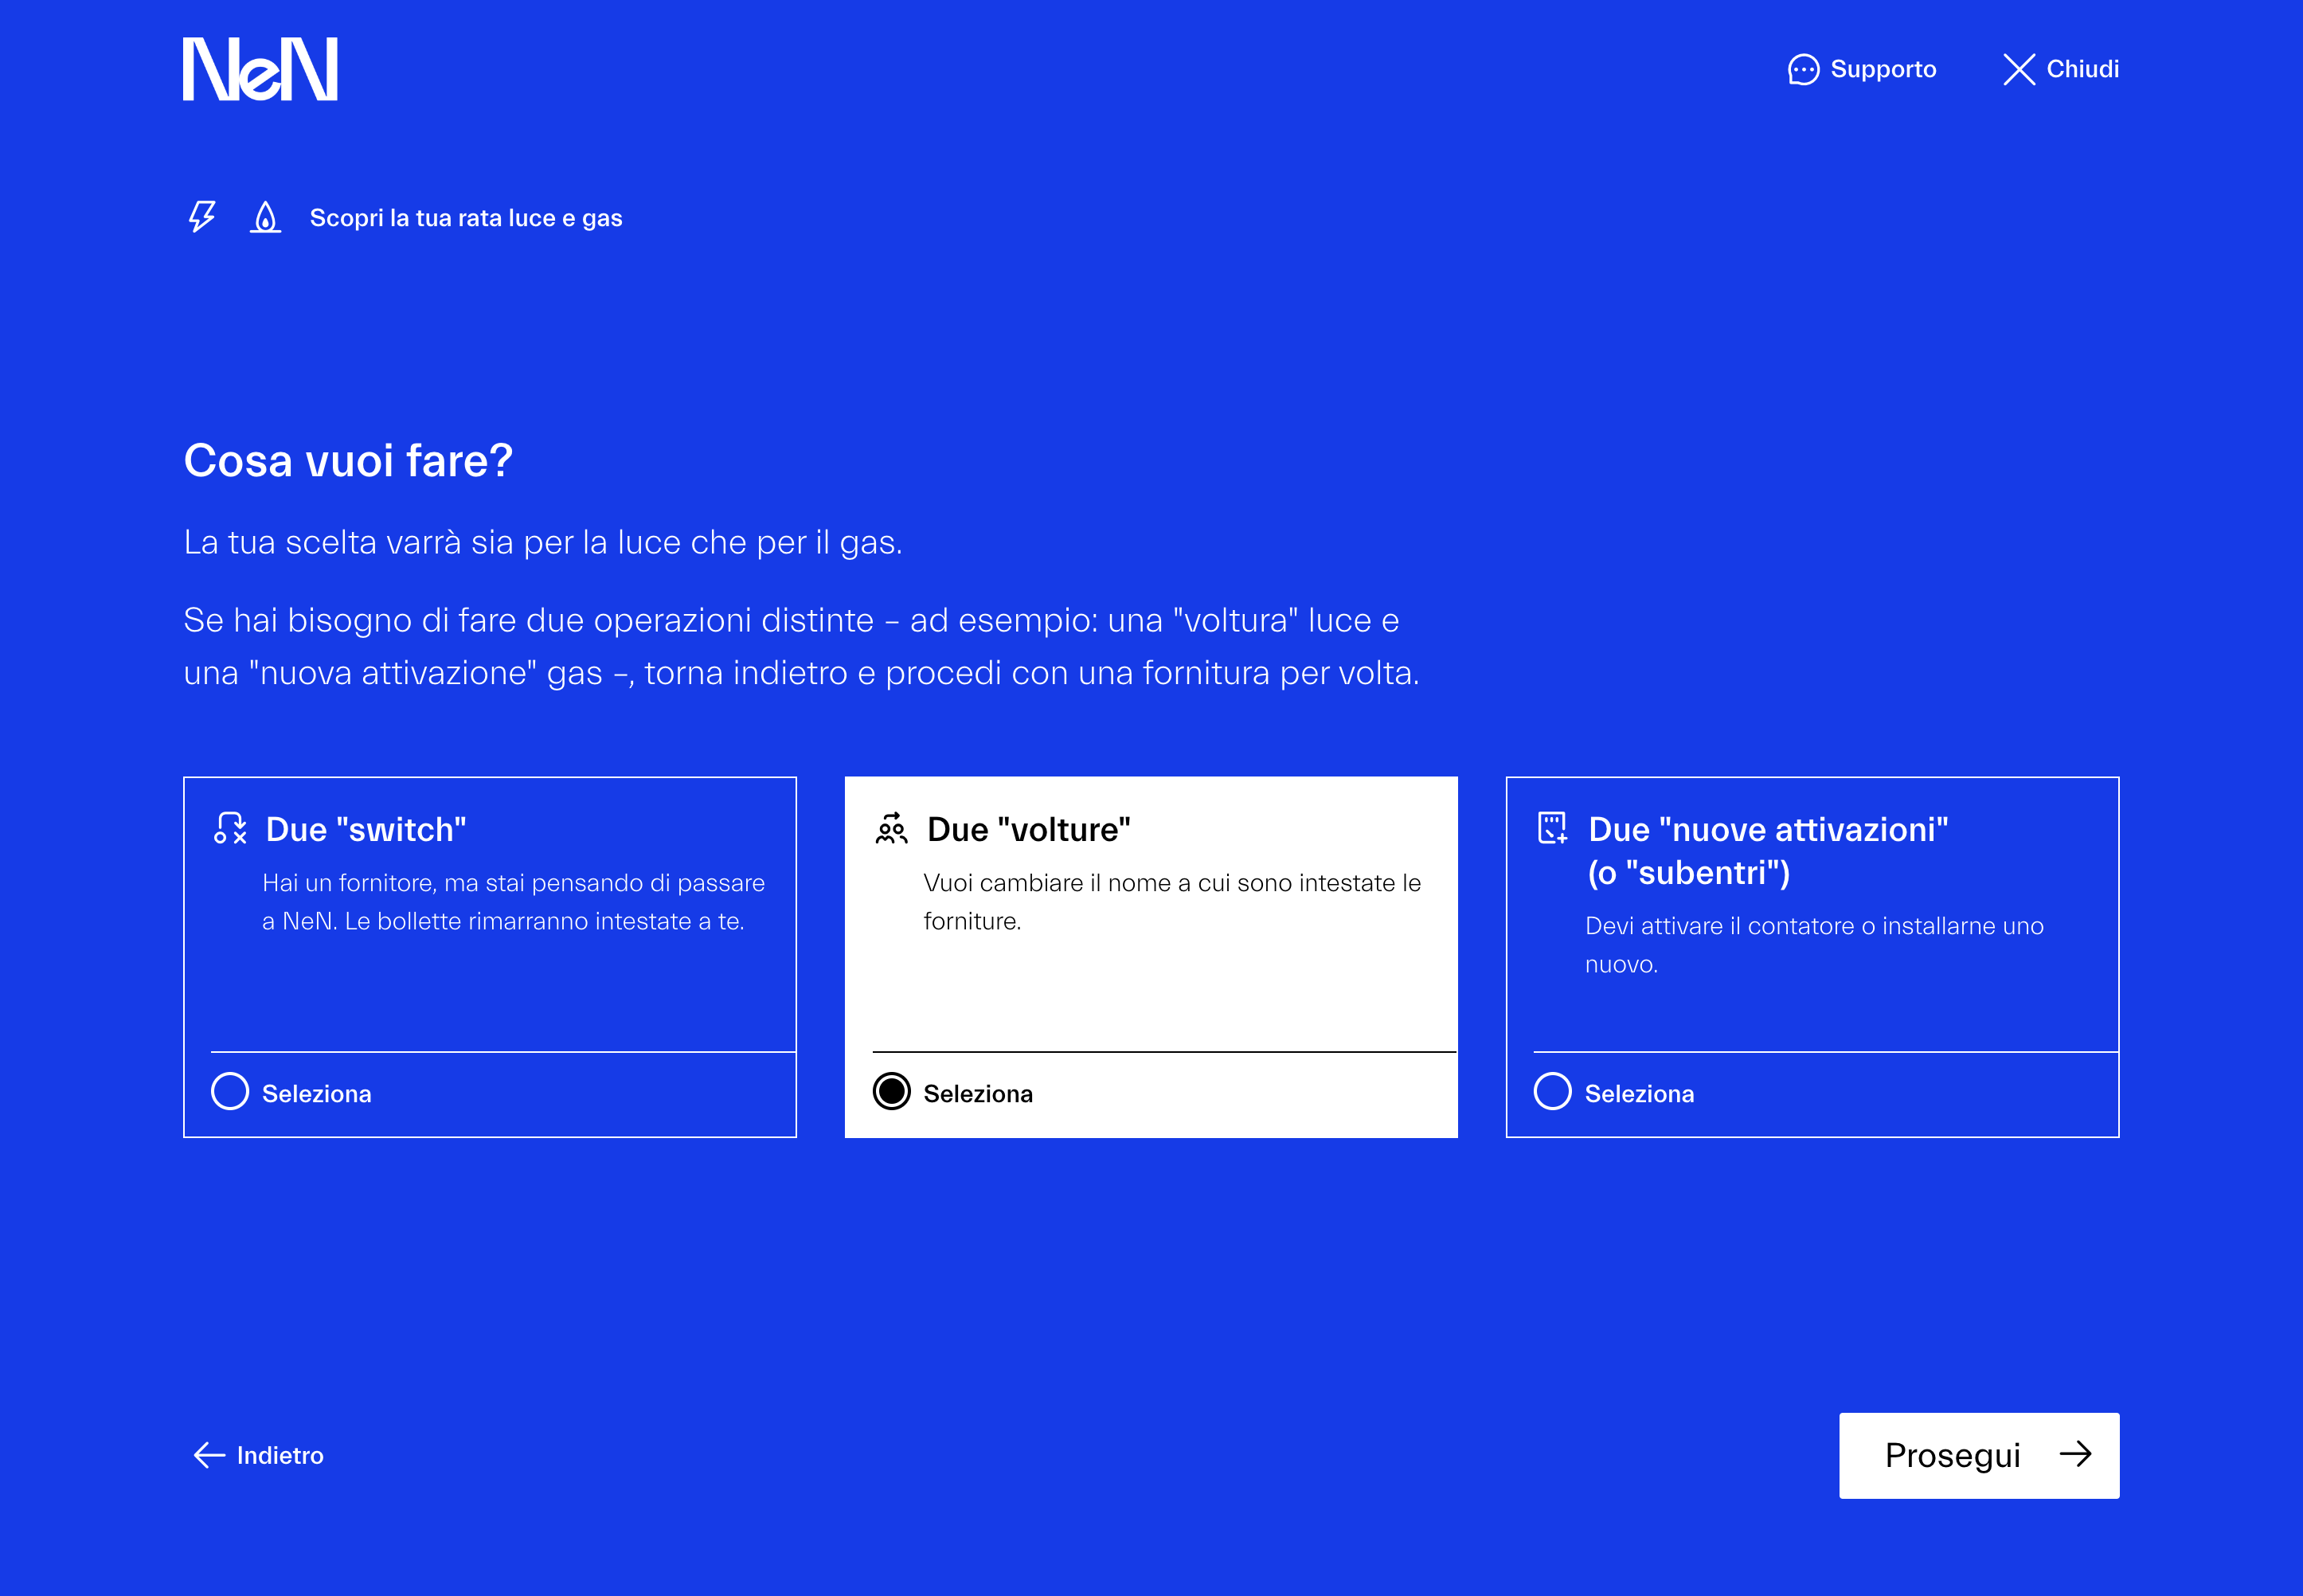The height and width of the screenshot is (1596, 2303).
Task: Click the new activation building icon
Action: click(1552, 828)
